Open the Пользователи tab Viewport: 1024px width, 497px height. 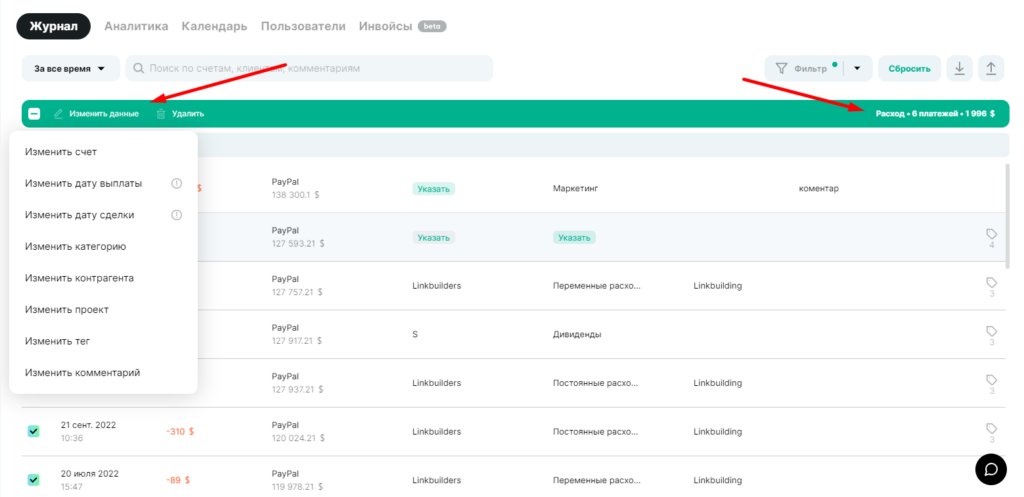coord(303,27)
